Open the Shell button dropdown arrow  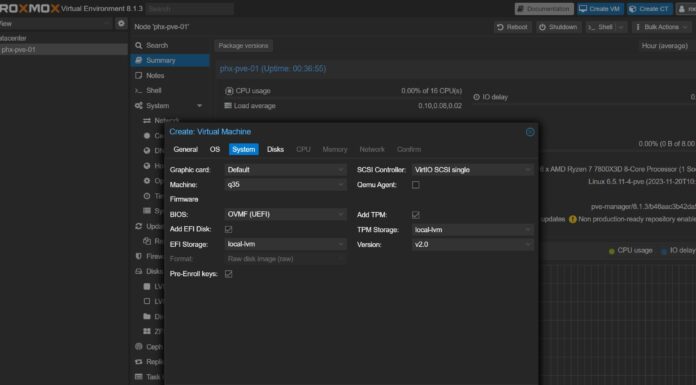pos(621,27)
